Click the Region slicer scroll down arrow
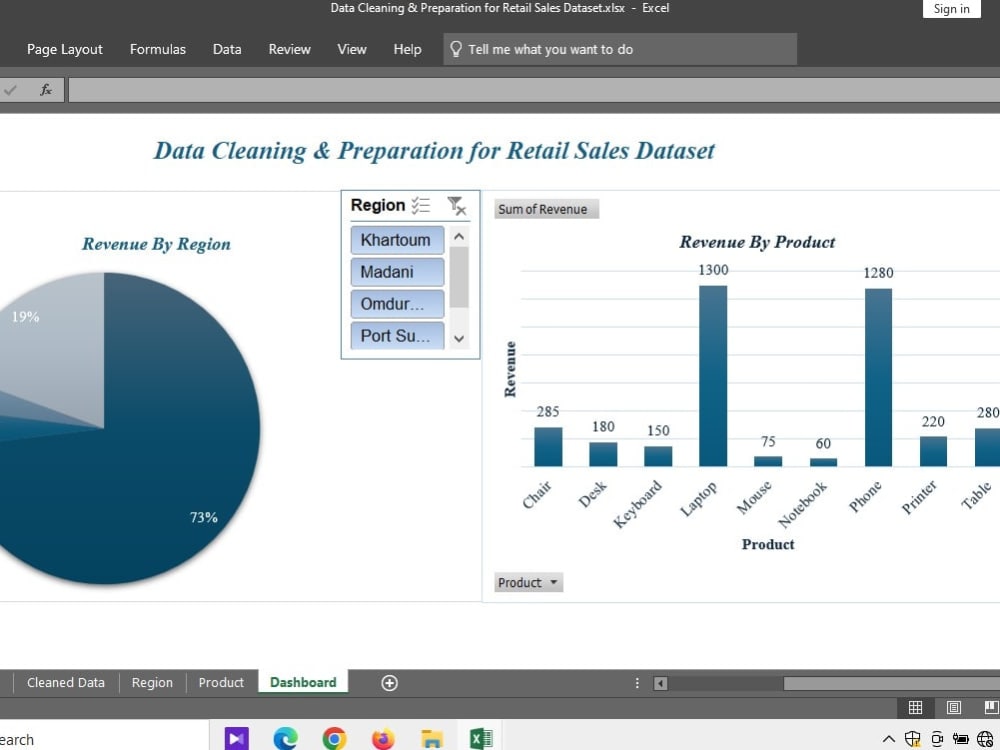Image resolution: width=1000 pixels, height=750 pixels. point(459,339)
